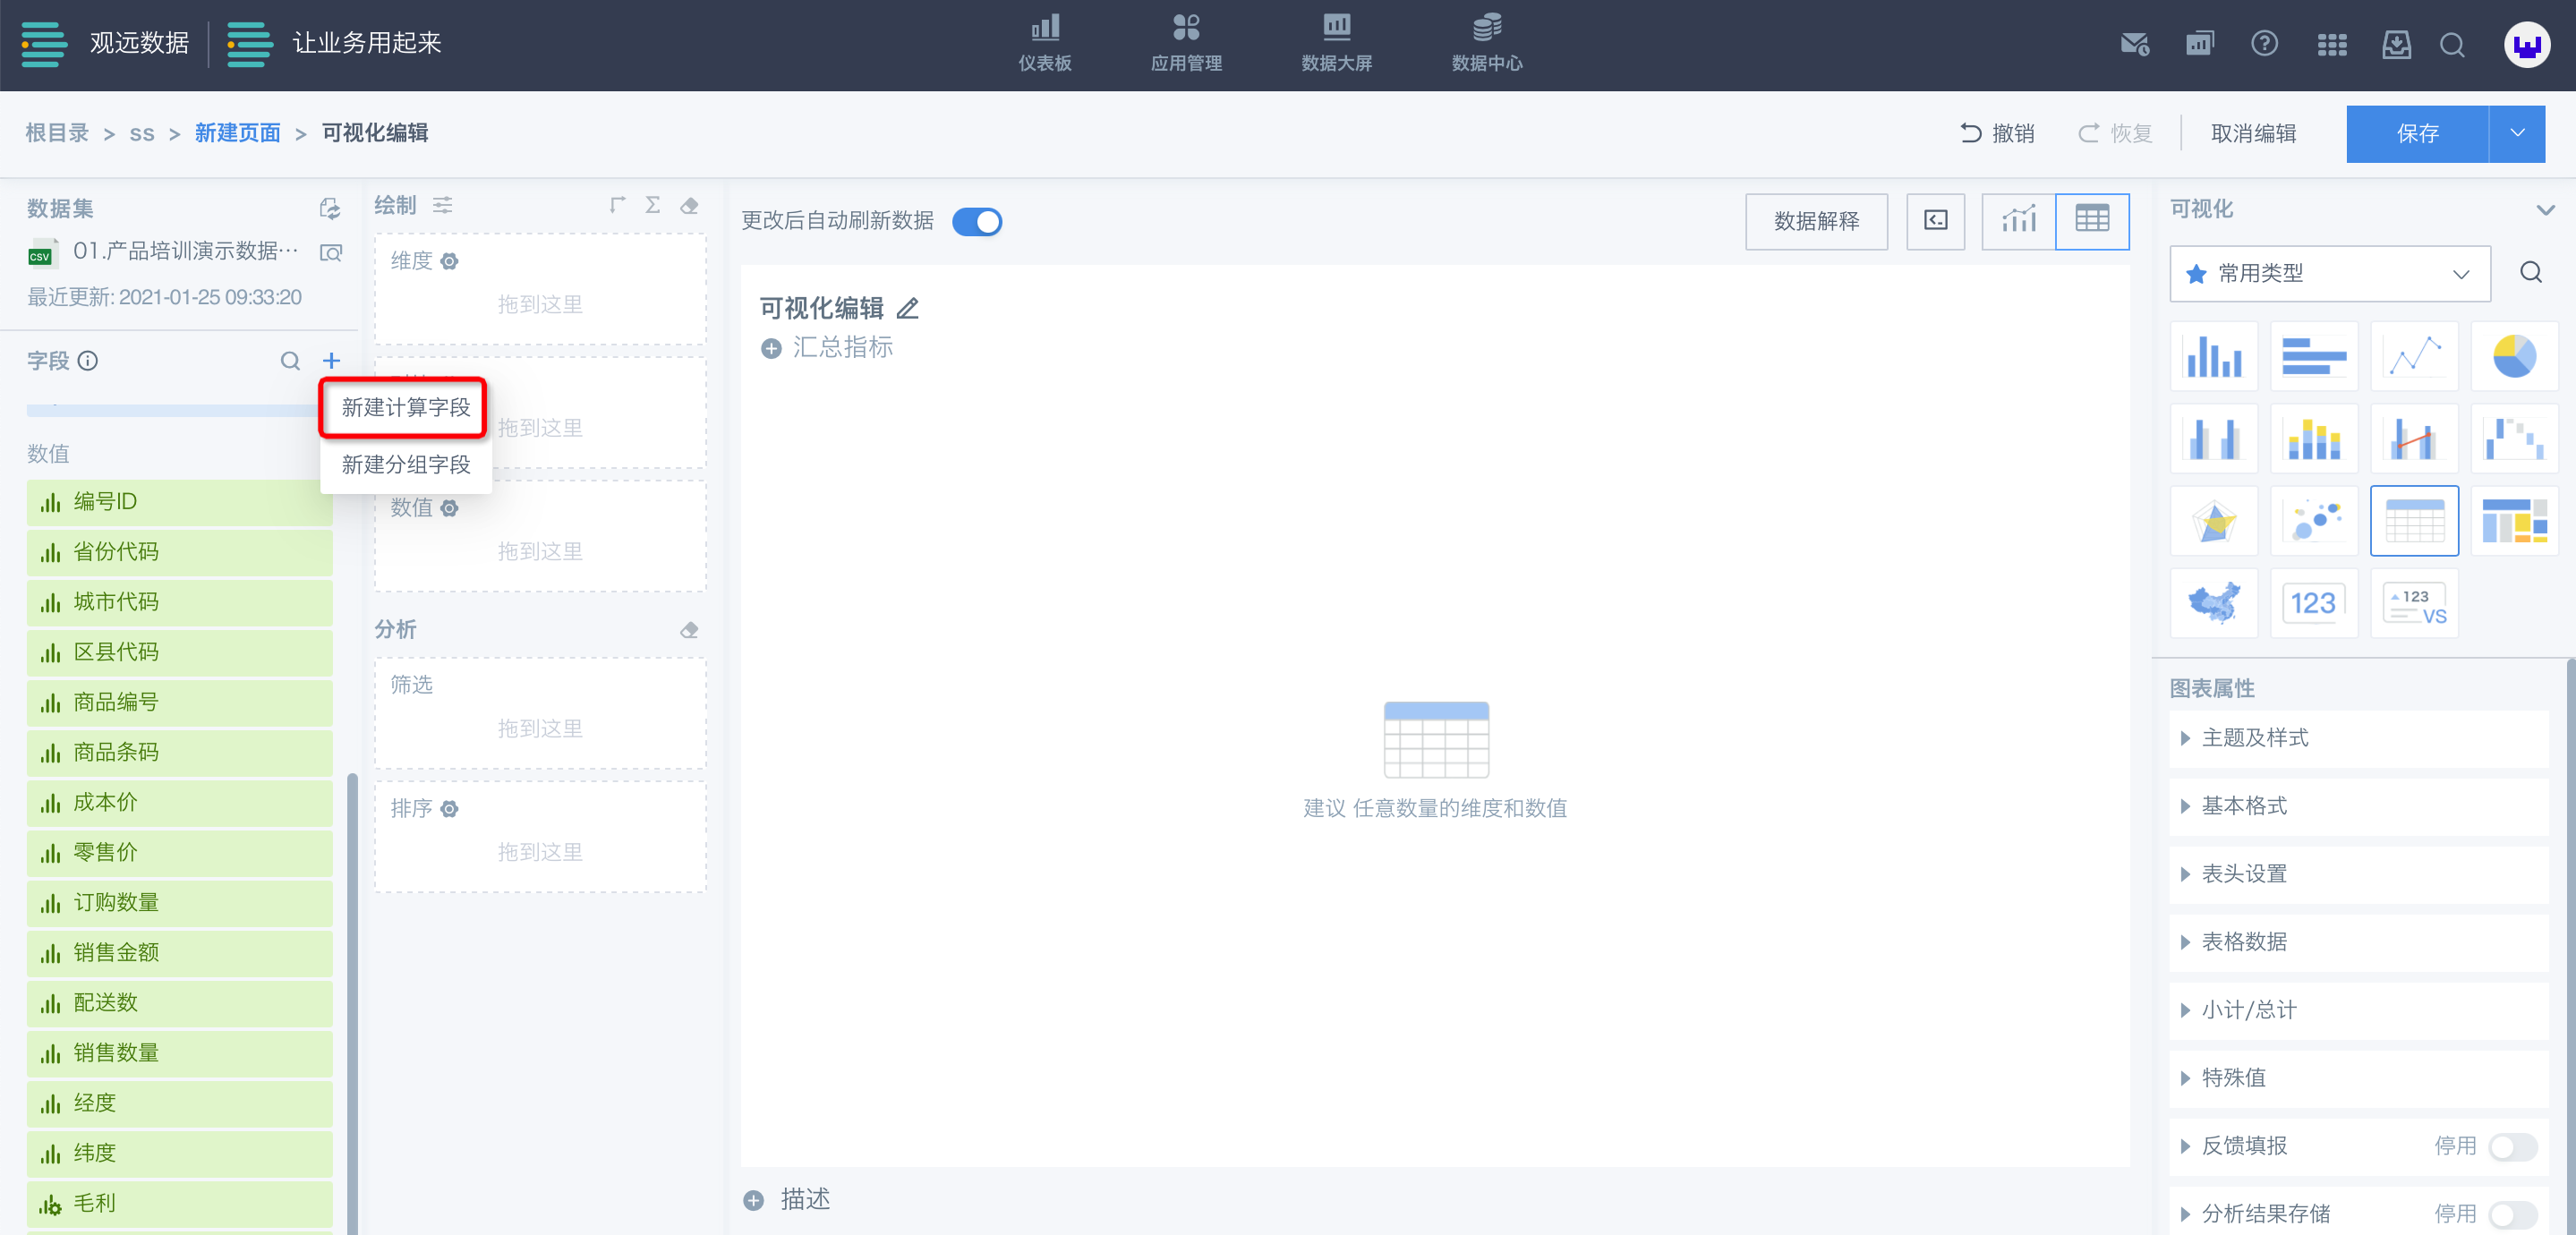Click the eraser icon in the draw panel
The image size is (2576, 1235).
click(x=689, y=205)
